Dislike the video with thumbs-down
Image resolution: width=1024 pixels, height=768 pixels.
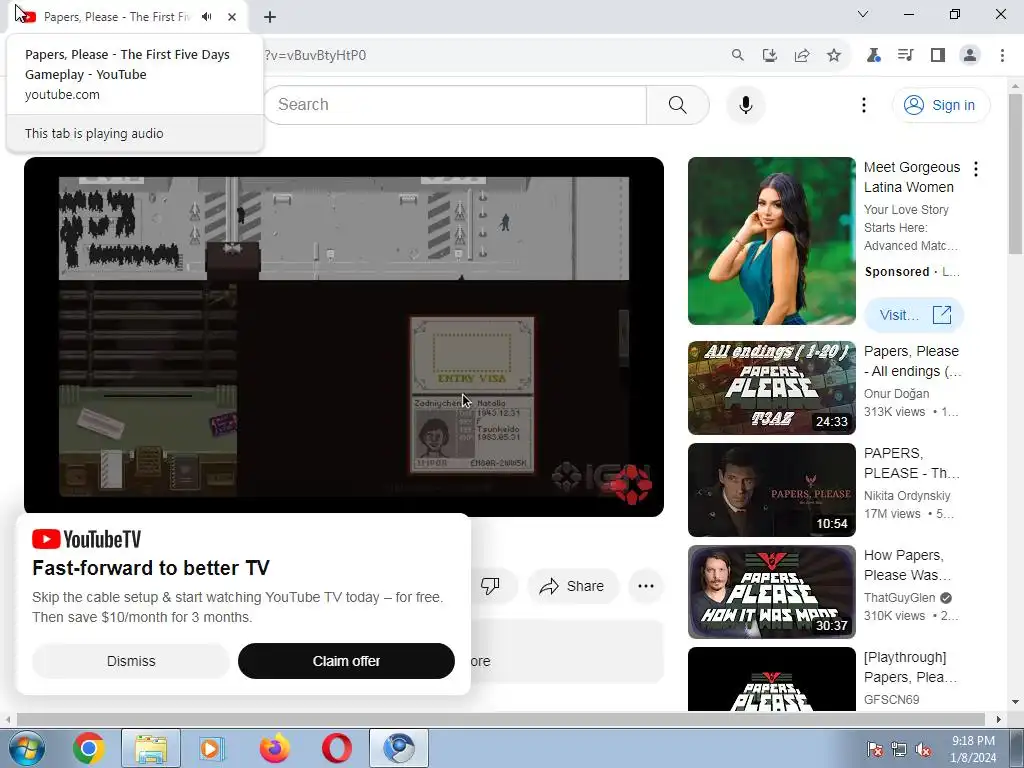[490, 586]
